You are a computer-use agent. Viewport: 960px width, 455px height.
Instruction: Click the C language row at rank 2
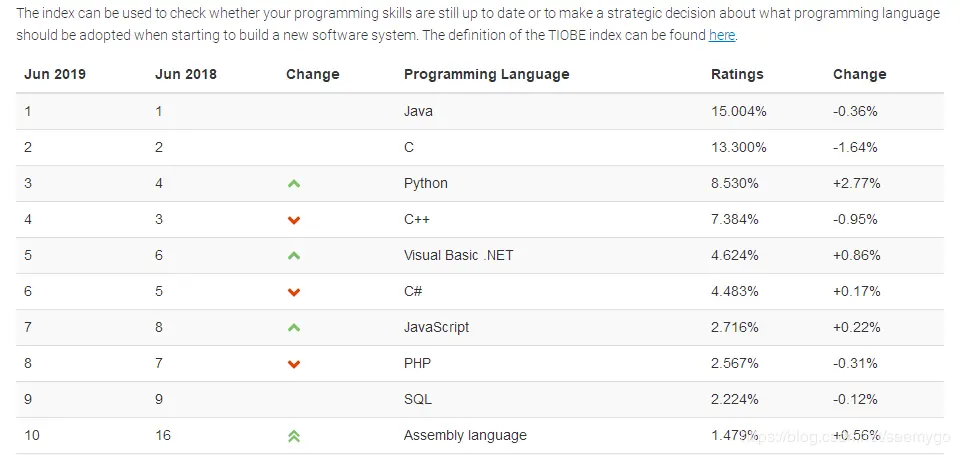point(480,148)
